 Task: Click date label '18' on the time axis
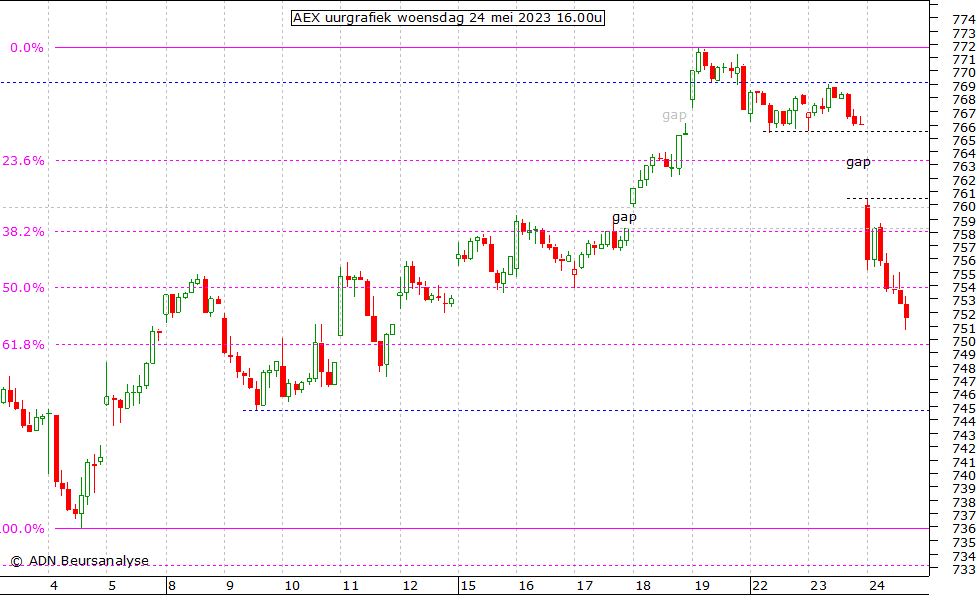click(x=643, y=586)
